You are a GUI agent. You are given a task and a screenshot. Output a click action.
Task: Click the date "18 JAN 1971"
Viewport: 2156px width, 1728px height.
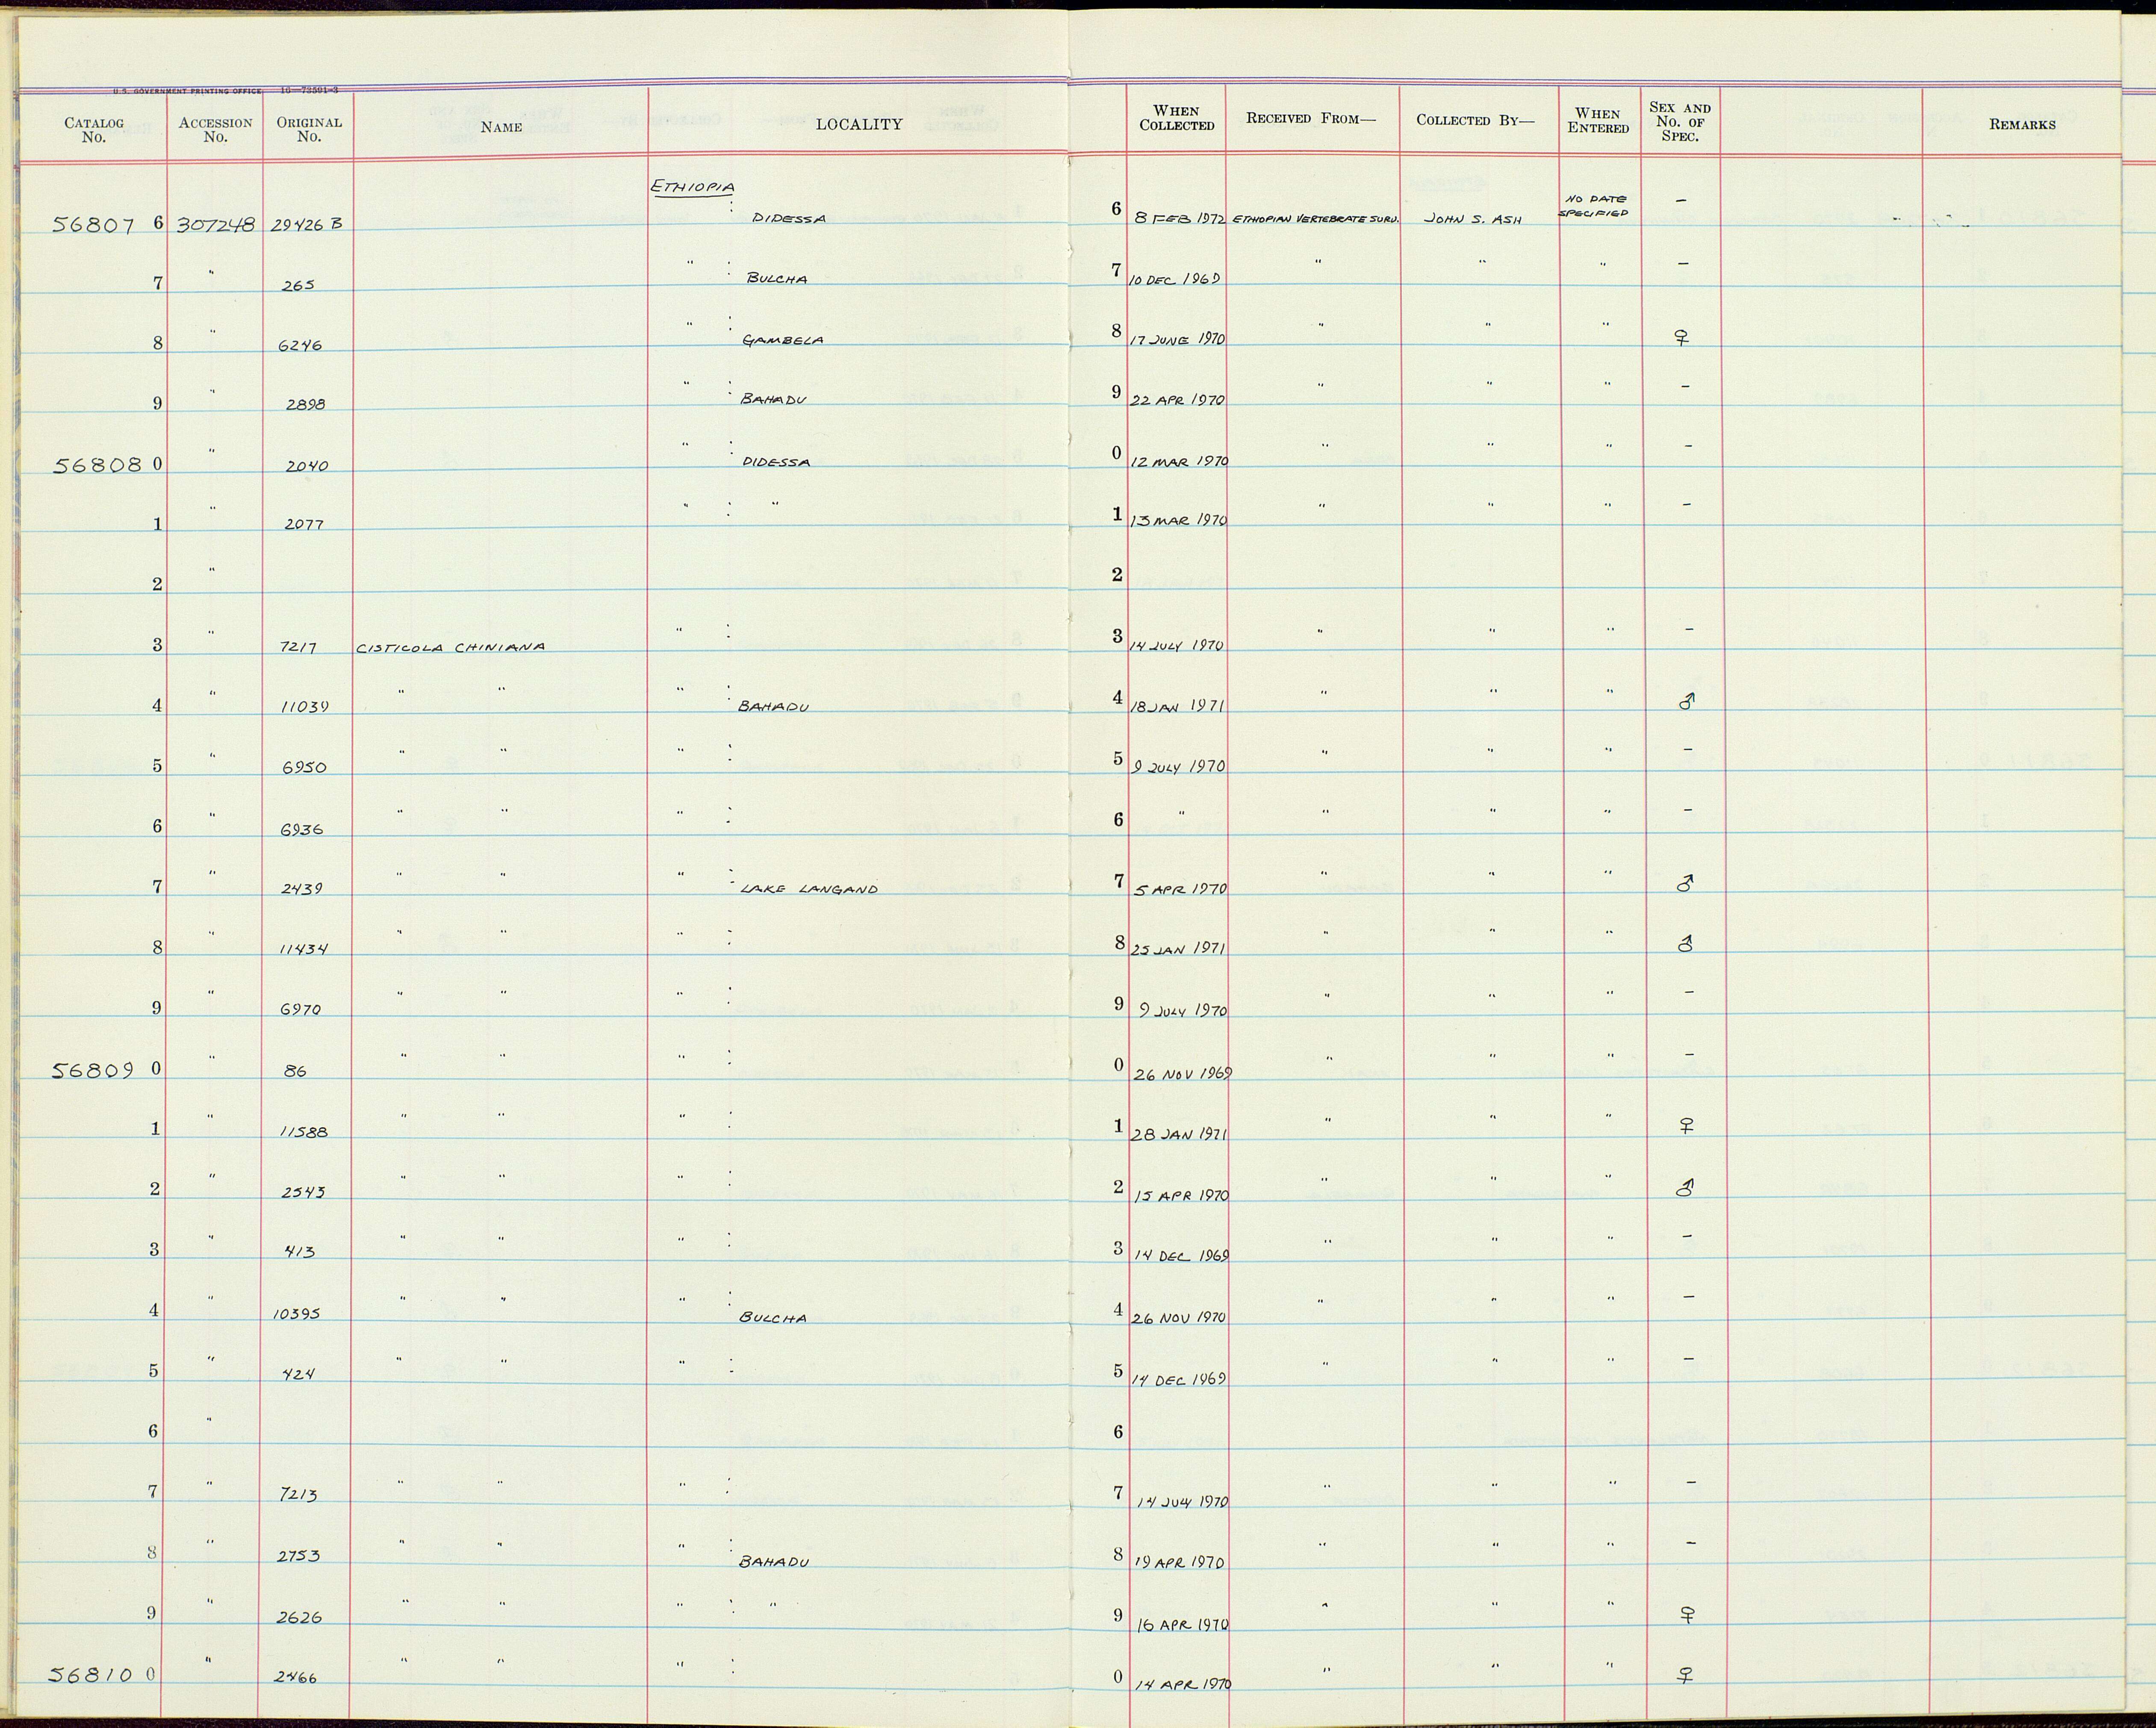(1178, 706)
